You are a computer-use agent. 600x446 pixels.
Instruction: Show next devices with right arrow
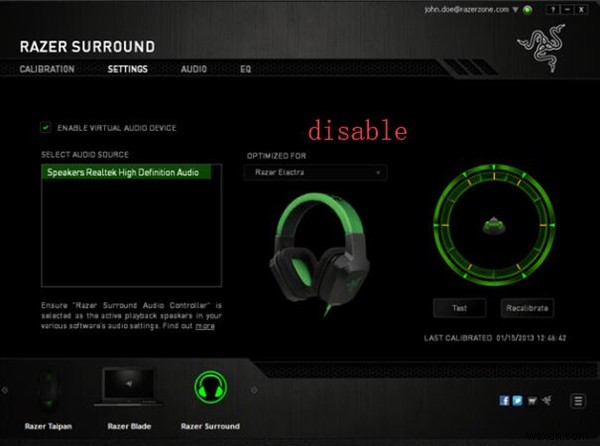pos(254,390)
